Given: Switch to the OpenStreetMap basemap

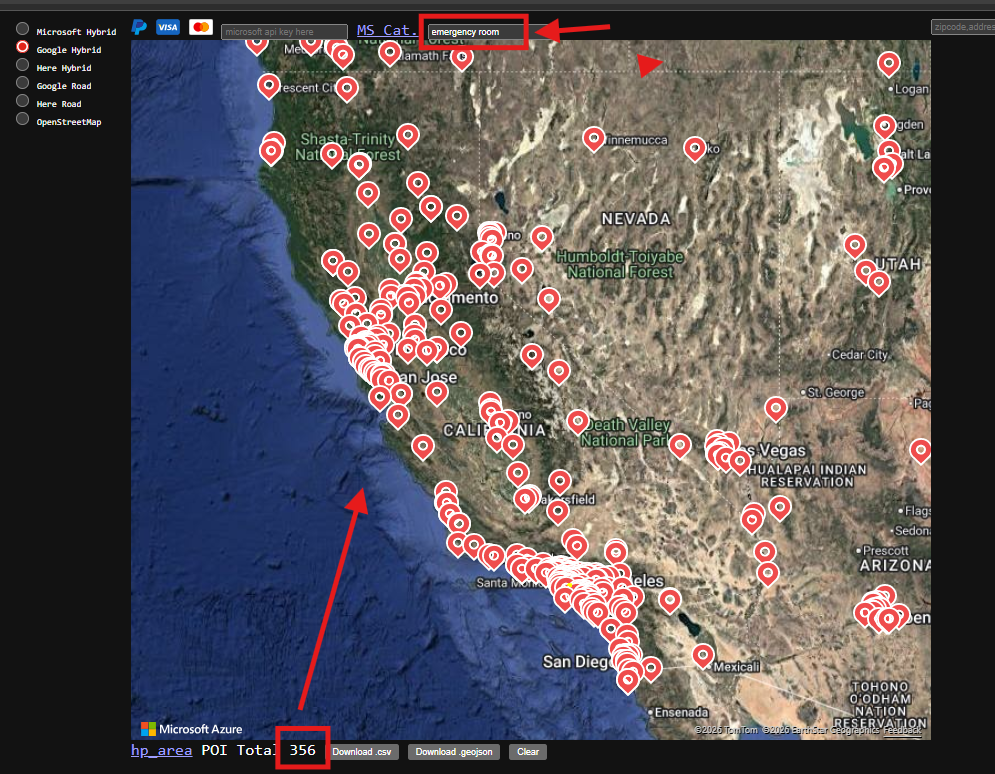Looking at the screenshot, I should tap(22, 121).
